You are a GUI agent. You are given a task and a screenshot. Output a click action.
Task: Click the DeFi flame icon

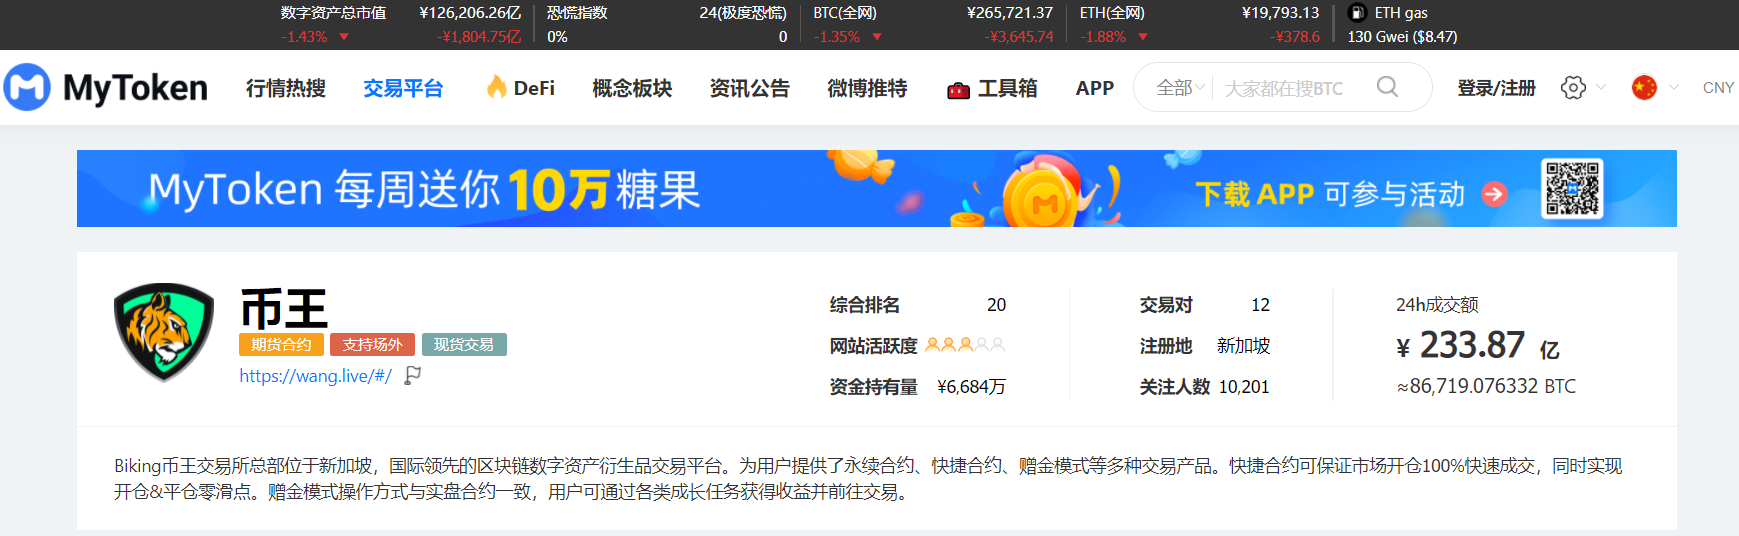coord(496,87)
